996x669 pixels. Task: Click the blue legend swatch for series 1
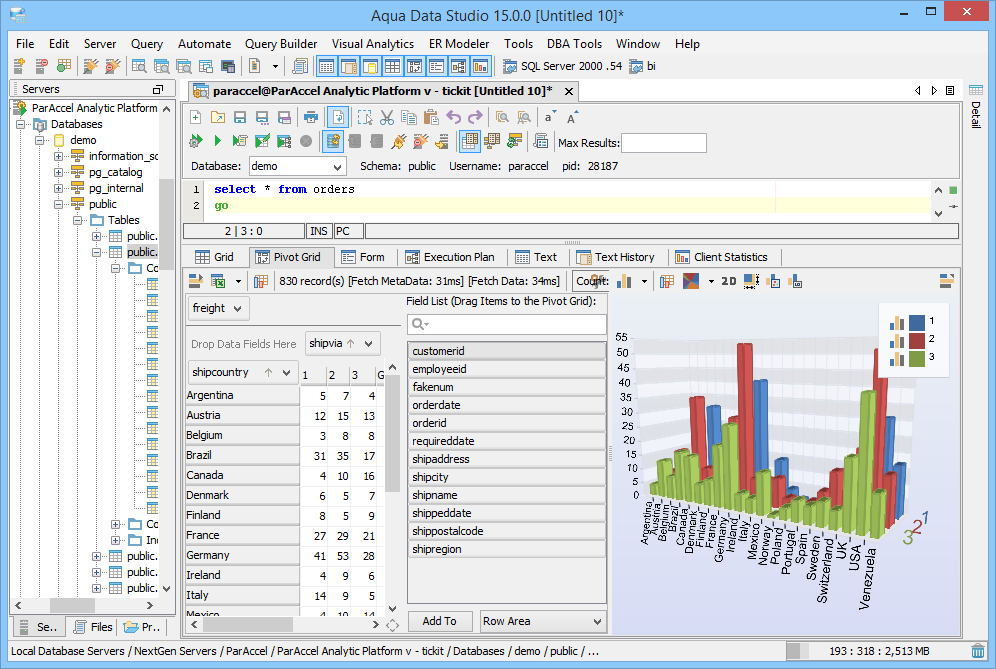pos(917,322)
